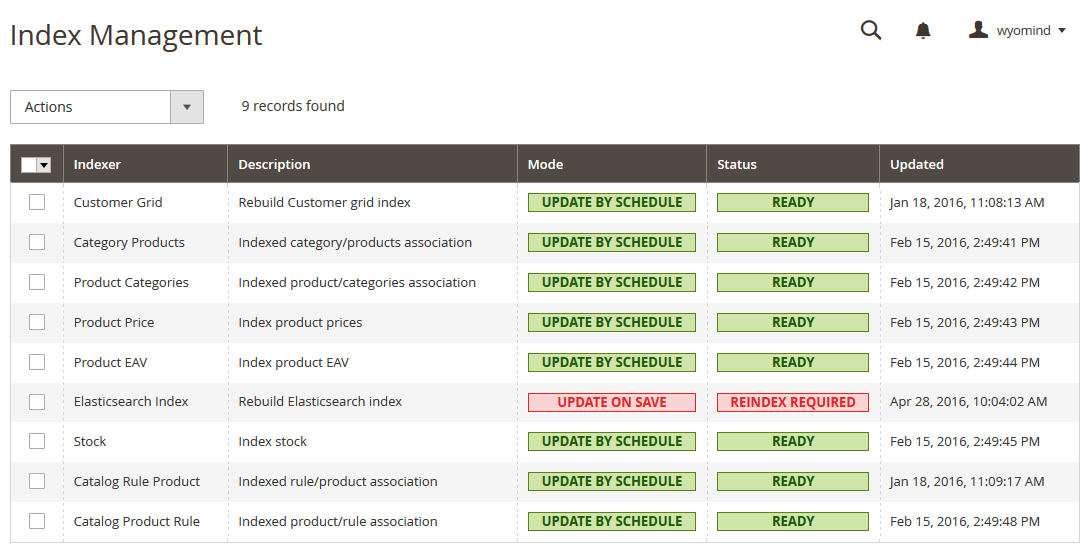The image size is (1090, 555).
Task: Click the wyomind user avatar icon
Action: tap(978, 31)
